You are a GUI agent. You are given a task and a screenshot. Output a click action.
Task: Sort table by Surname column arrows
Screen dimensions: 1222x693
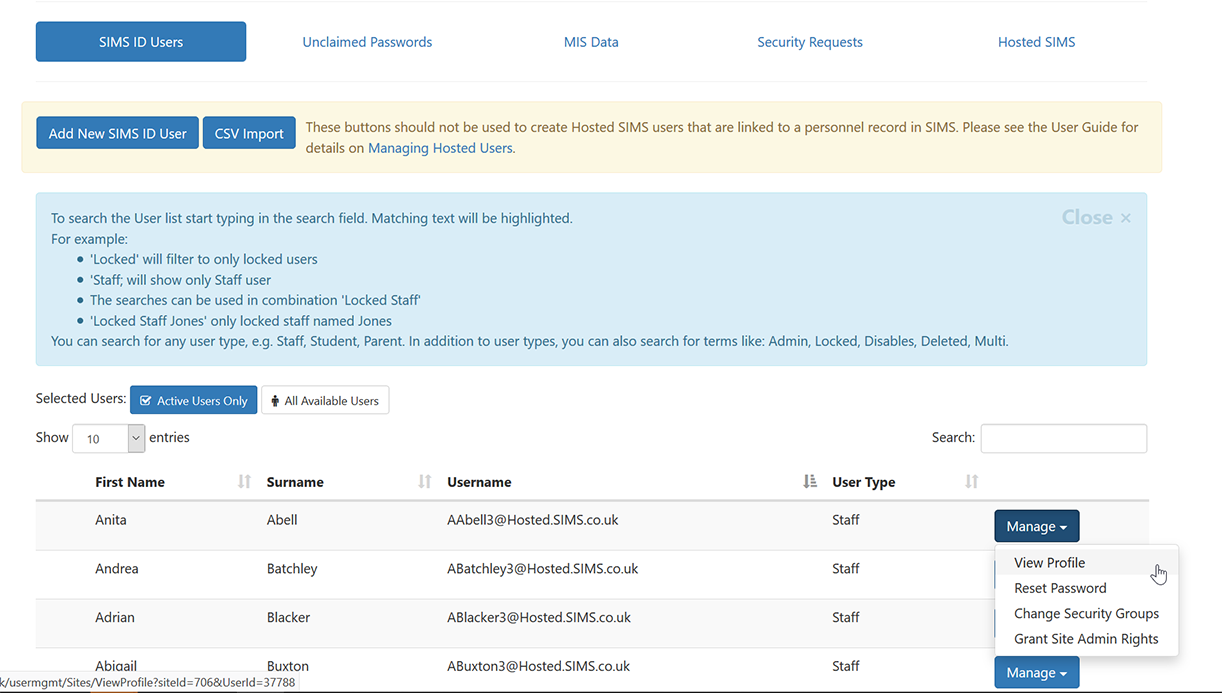coord(424,482)
